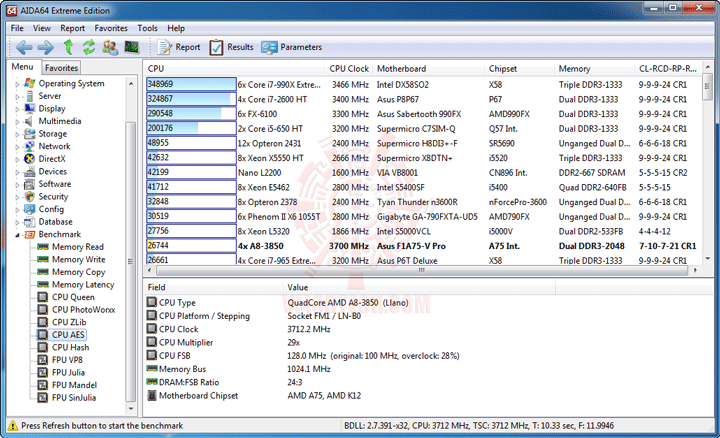Viewport: 720px width, 438px height.
Task: Select the CPU AES benchmark
Action: 68,335
